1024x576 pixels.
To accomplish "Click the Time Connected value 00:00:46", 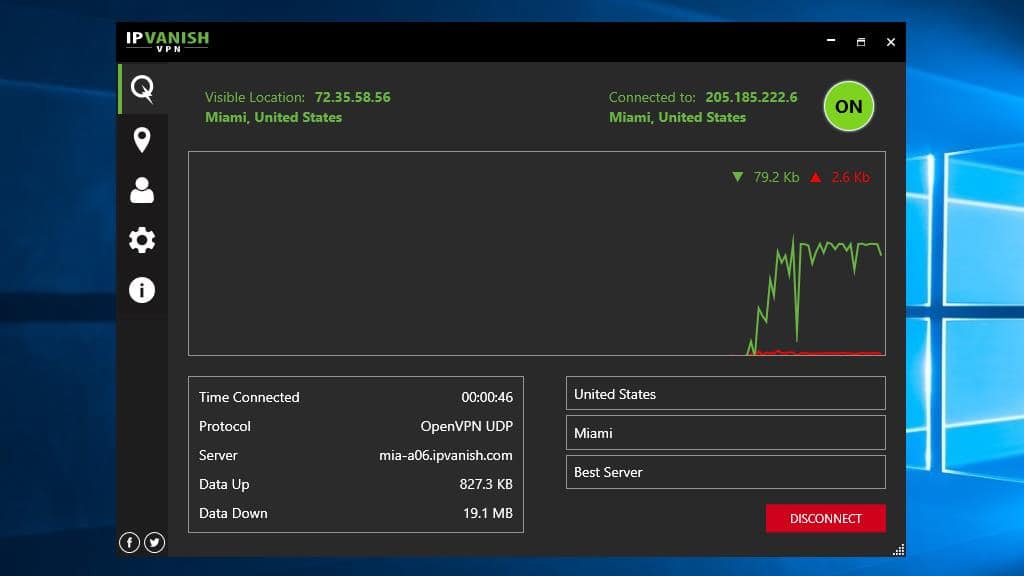I will click(x=487, y=397).
